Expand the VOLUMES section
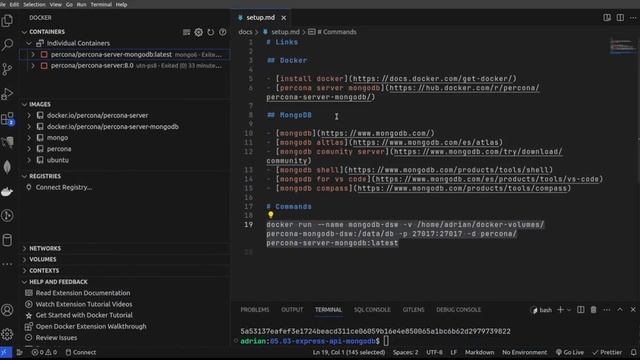 24,260
